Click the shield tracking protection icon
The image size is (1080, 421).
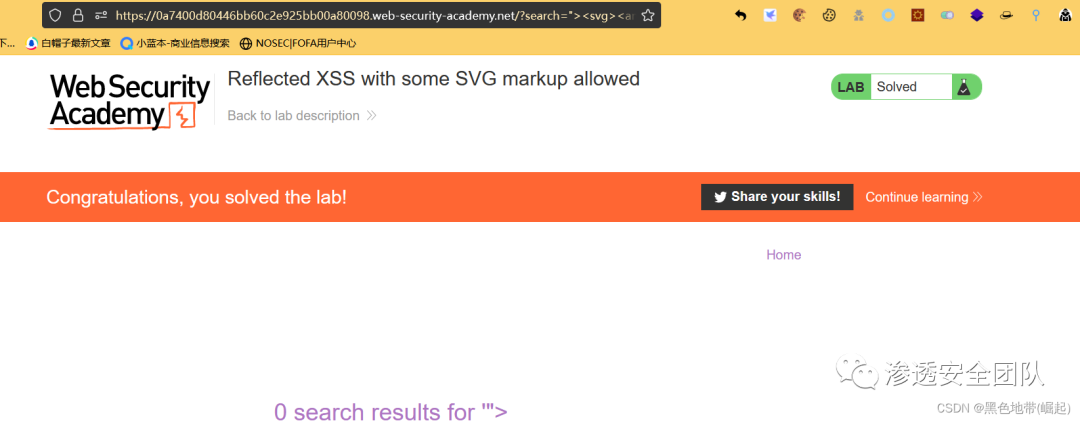(x=55, y=15)
